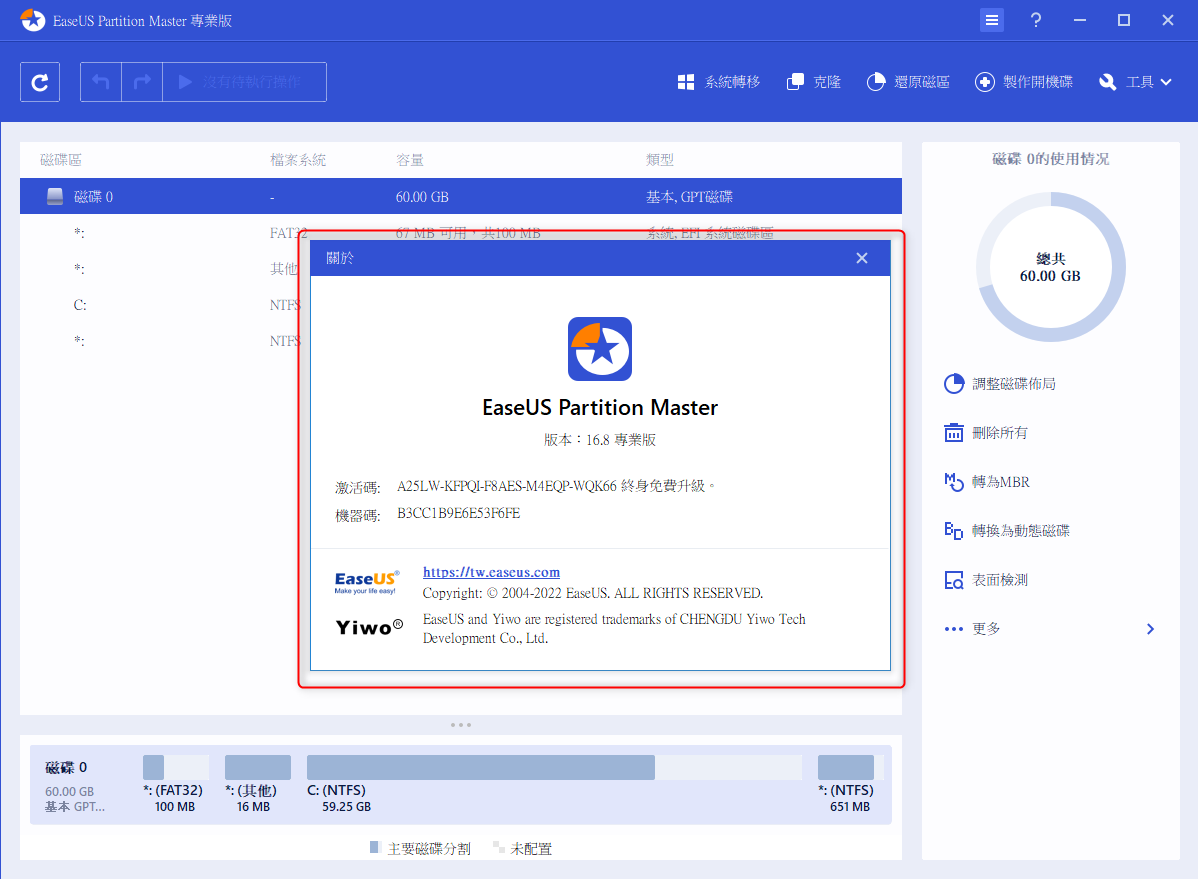Image resolution: width=1198 pixels, height=879 pixels.
Task: Click the EaseUS app icon in title bar
Action: click(33, 21)
